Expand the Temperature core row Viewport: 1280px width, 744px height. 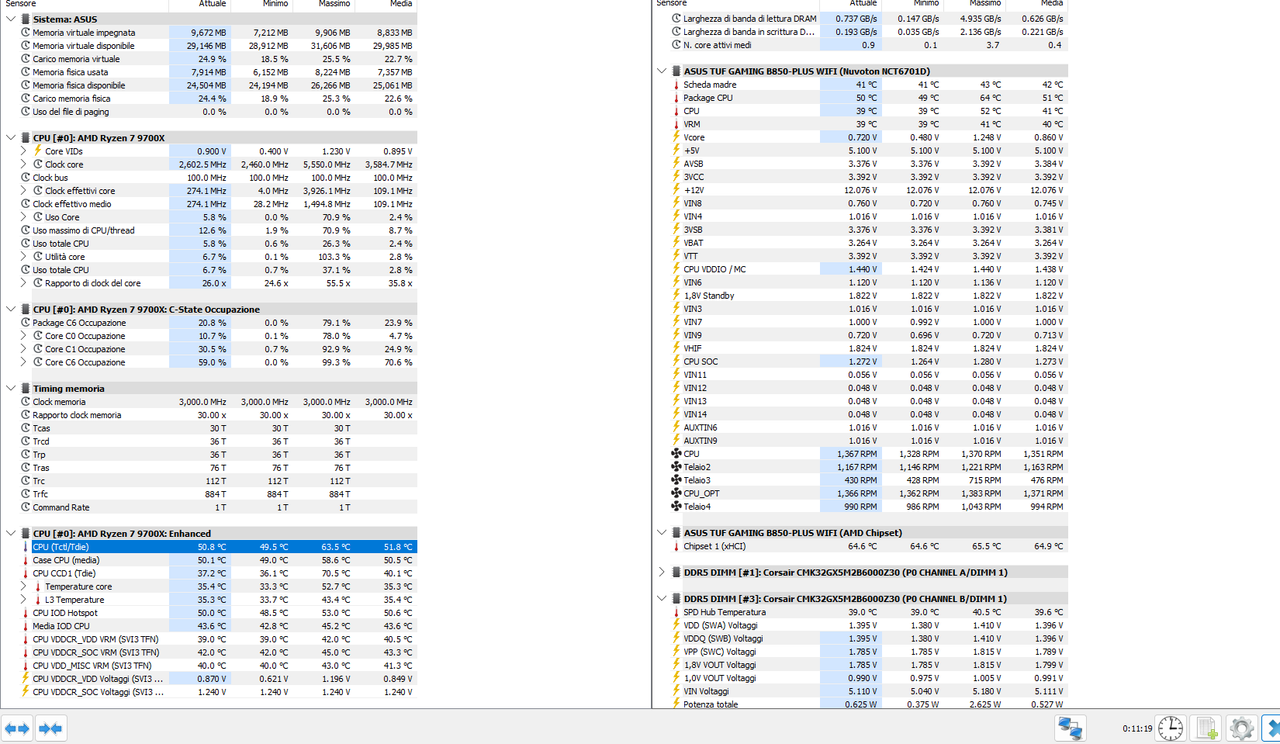23,587
